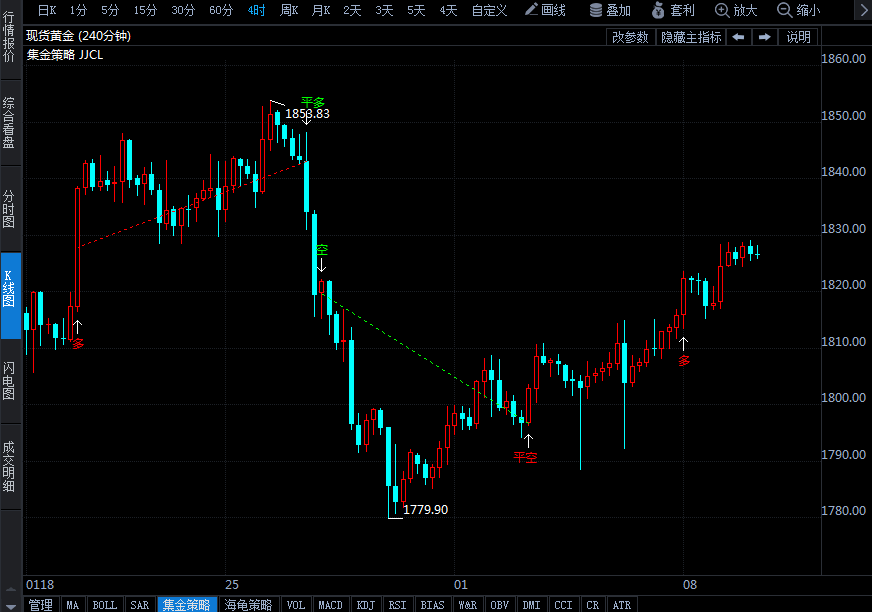This screenshot has height=612, width=872.
Task: Select the K线图 sidebar tab
Action: click(x=10, y=295)
